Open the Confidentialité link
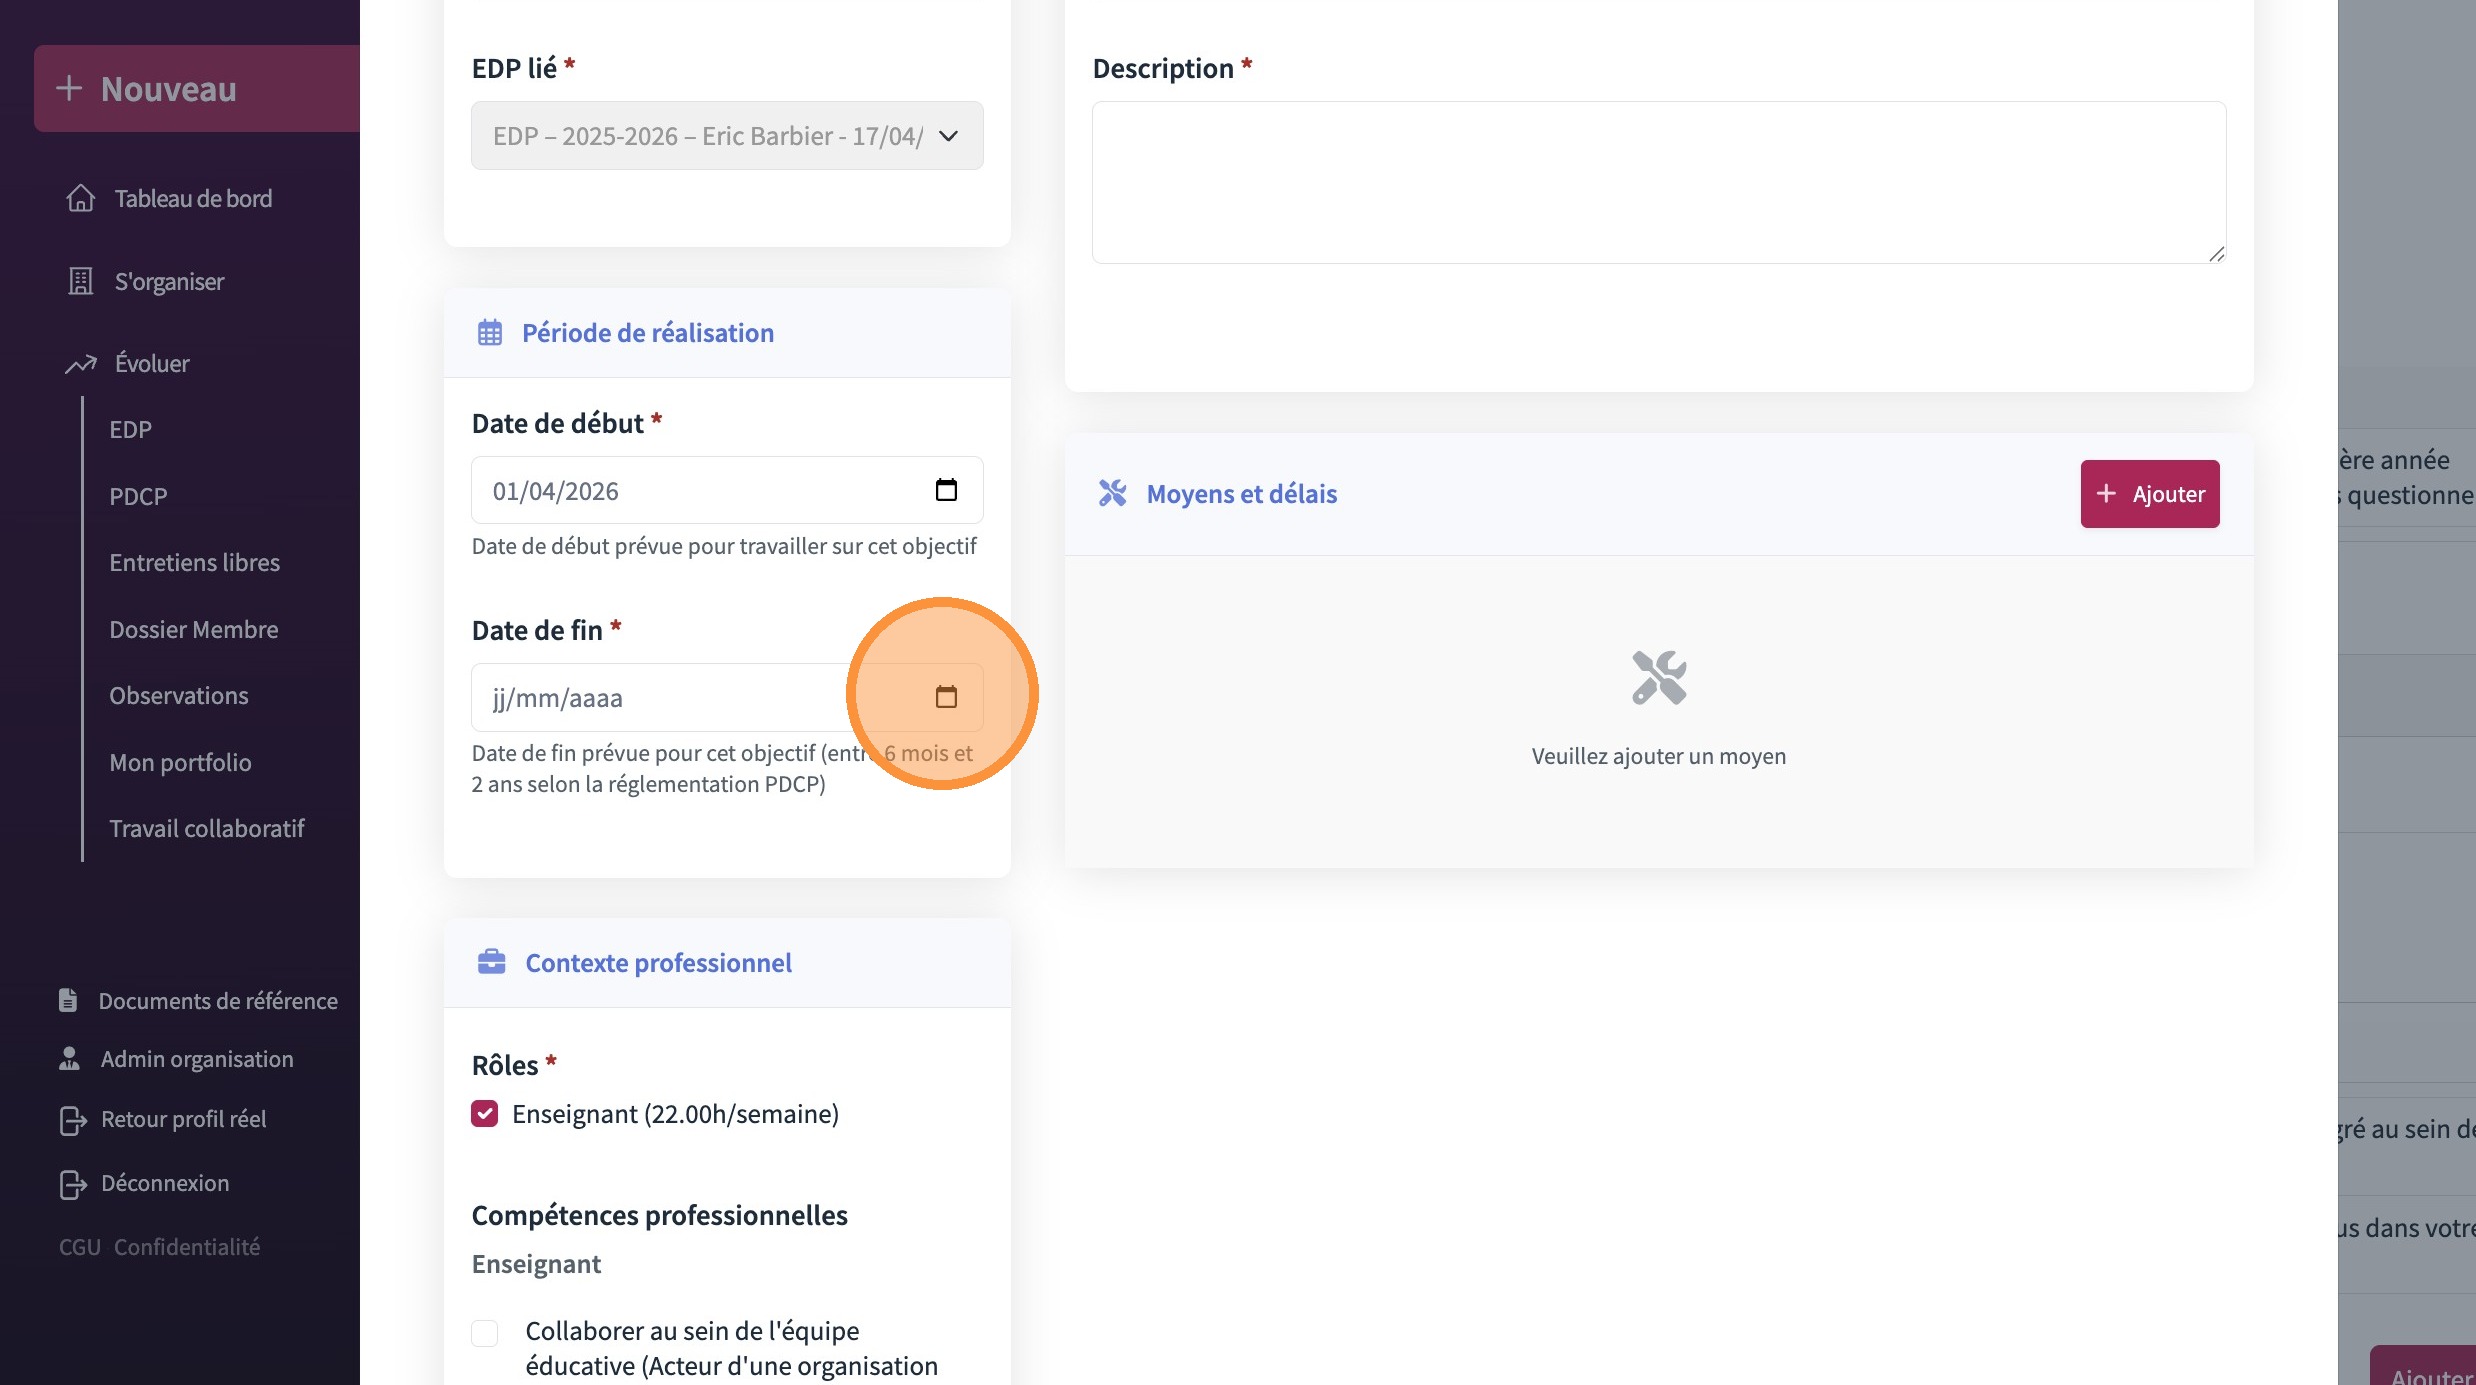The height and width of the screenshot is (1385, 2476). coord(187,1247)
